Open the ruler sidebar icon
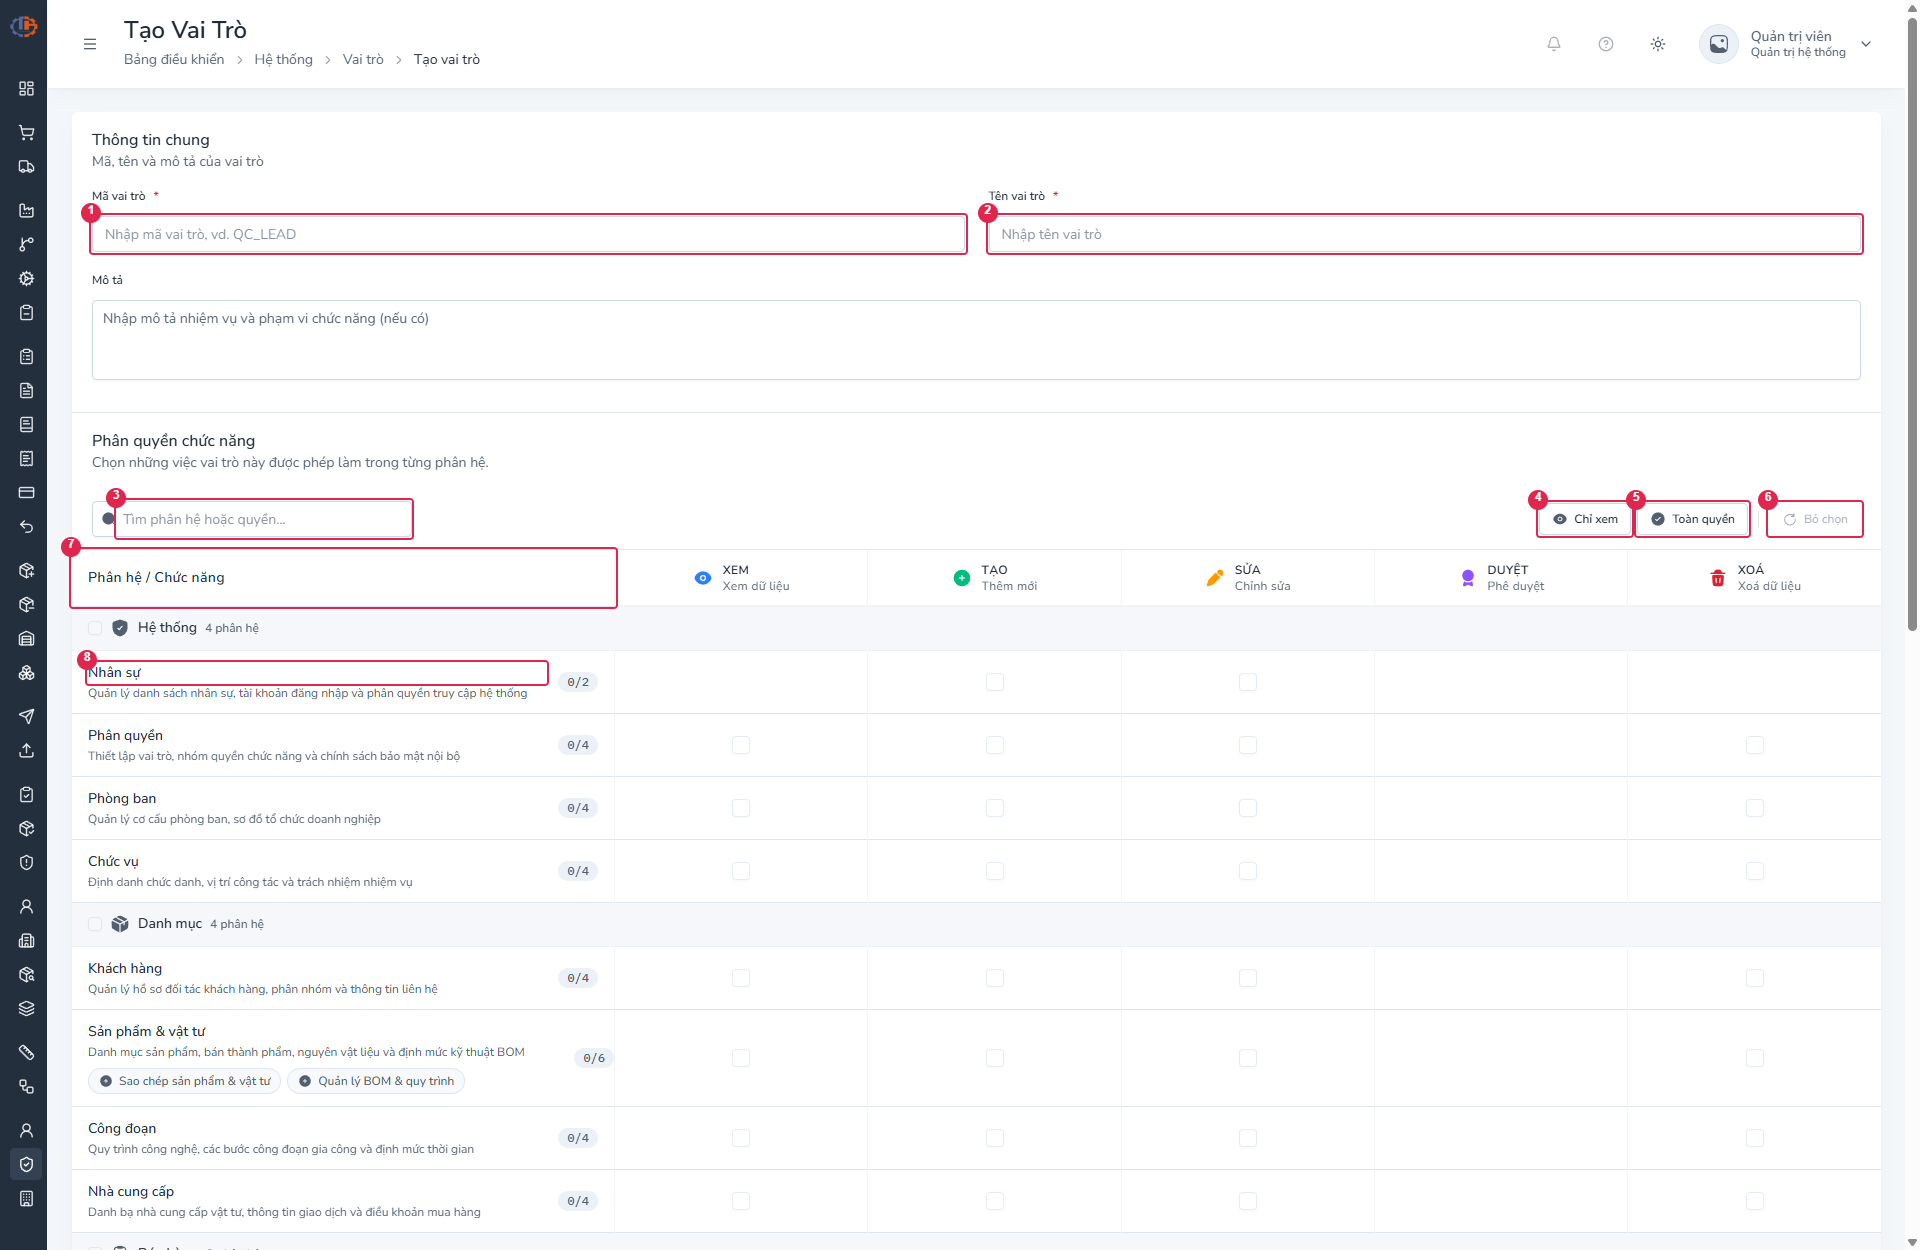The image size is (1920, 1250). click(27, 1053)
